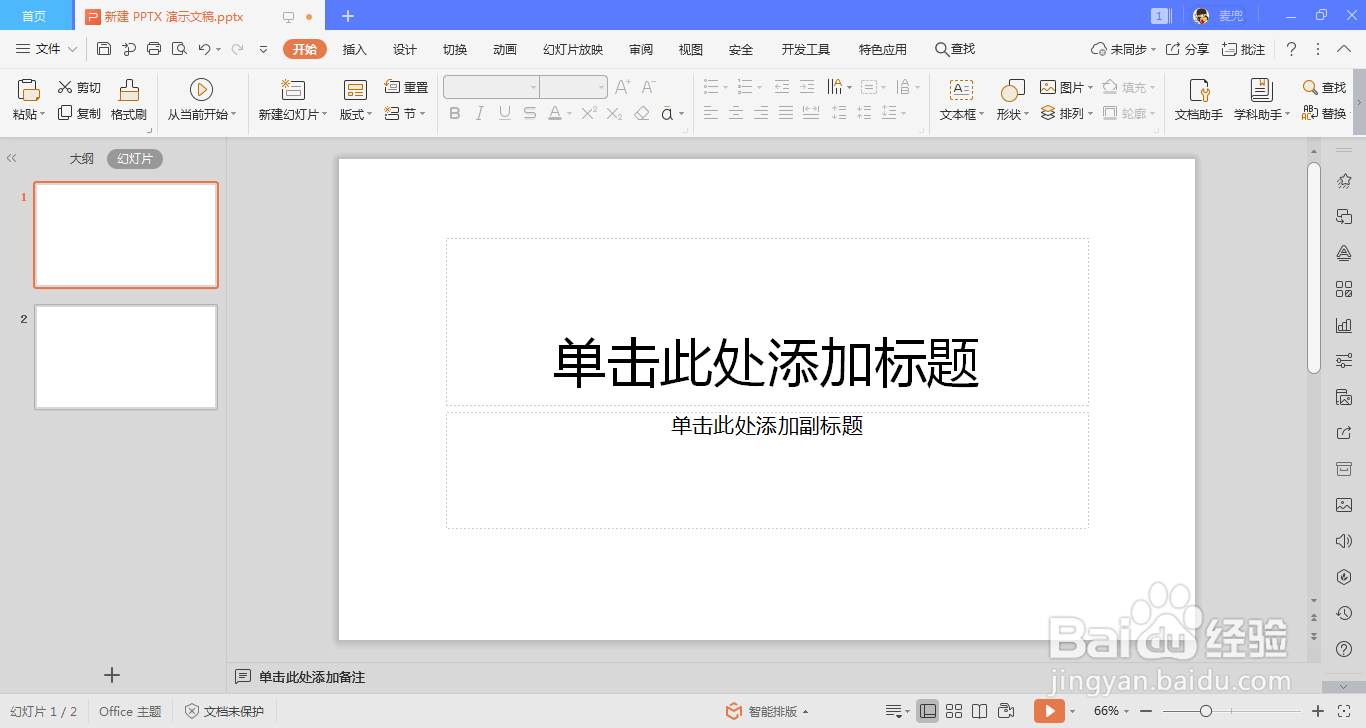Click the clear formatting eraser icon
The height and width of the screenshot is (728, 1366).
[642, 113]
